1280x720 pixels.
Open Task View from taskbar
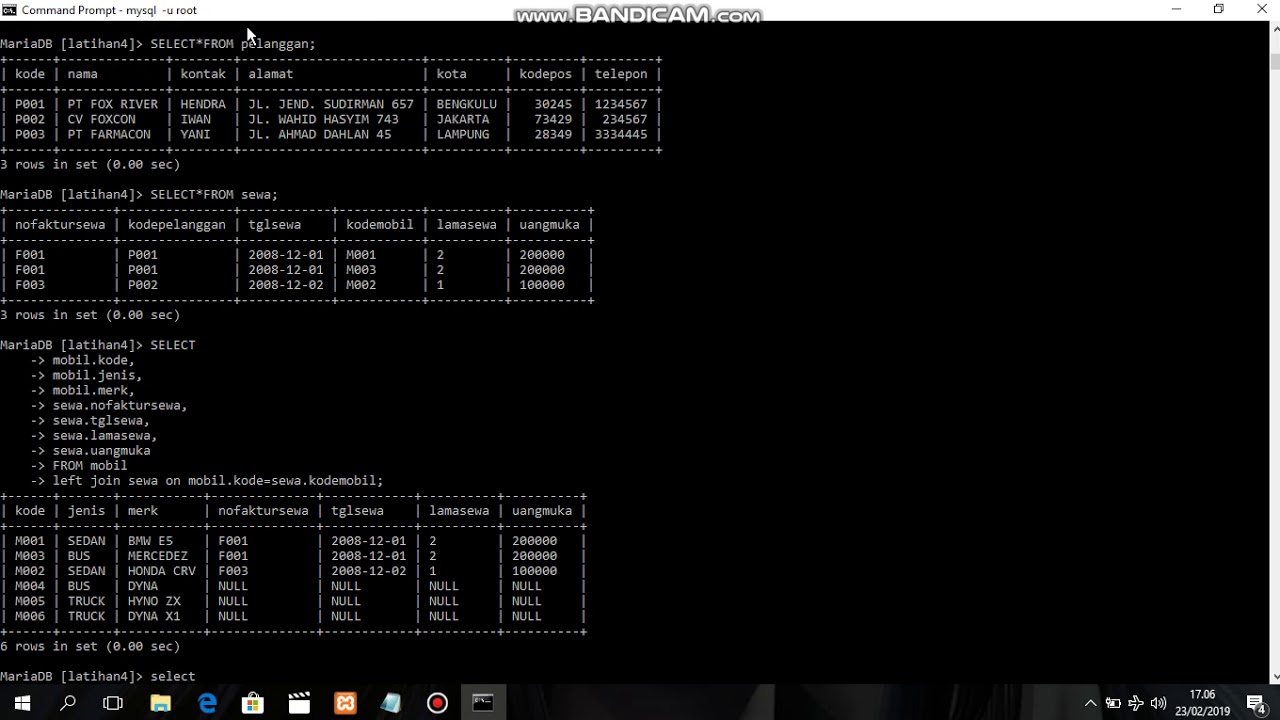pyautogui.click(x=113, y=703)
